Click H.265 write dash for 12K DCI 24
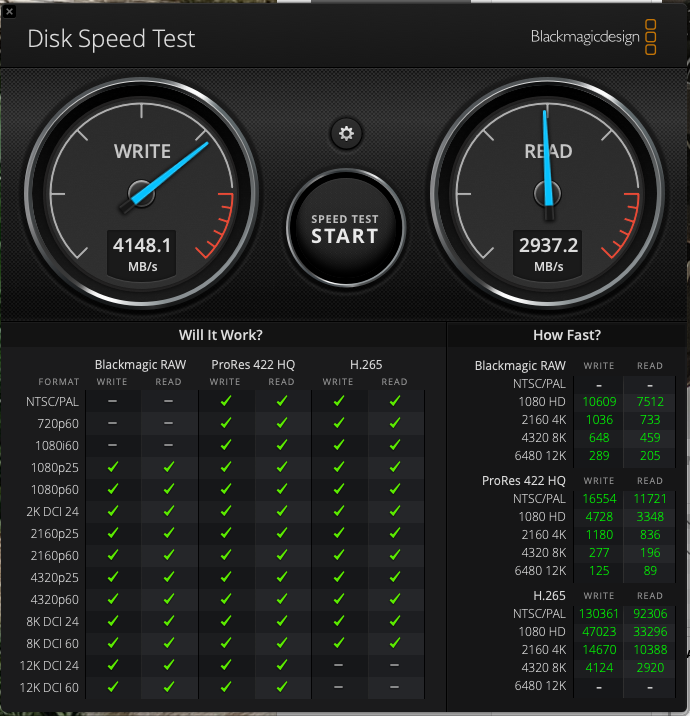 coord(338,665)
